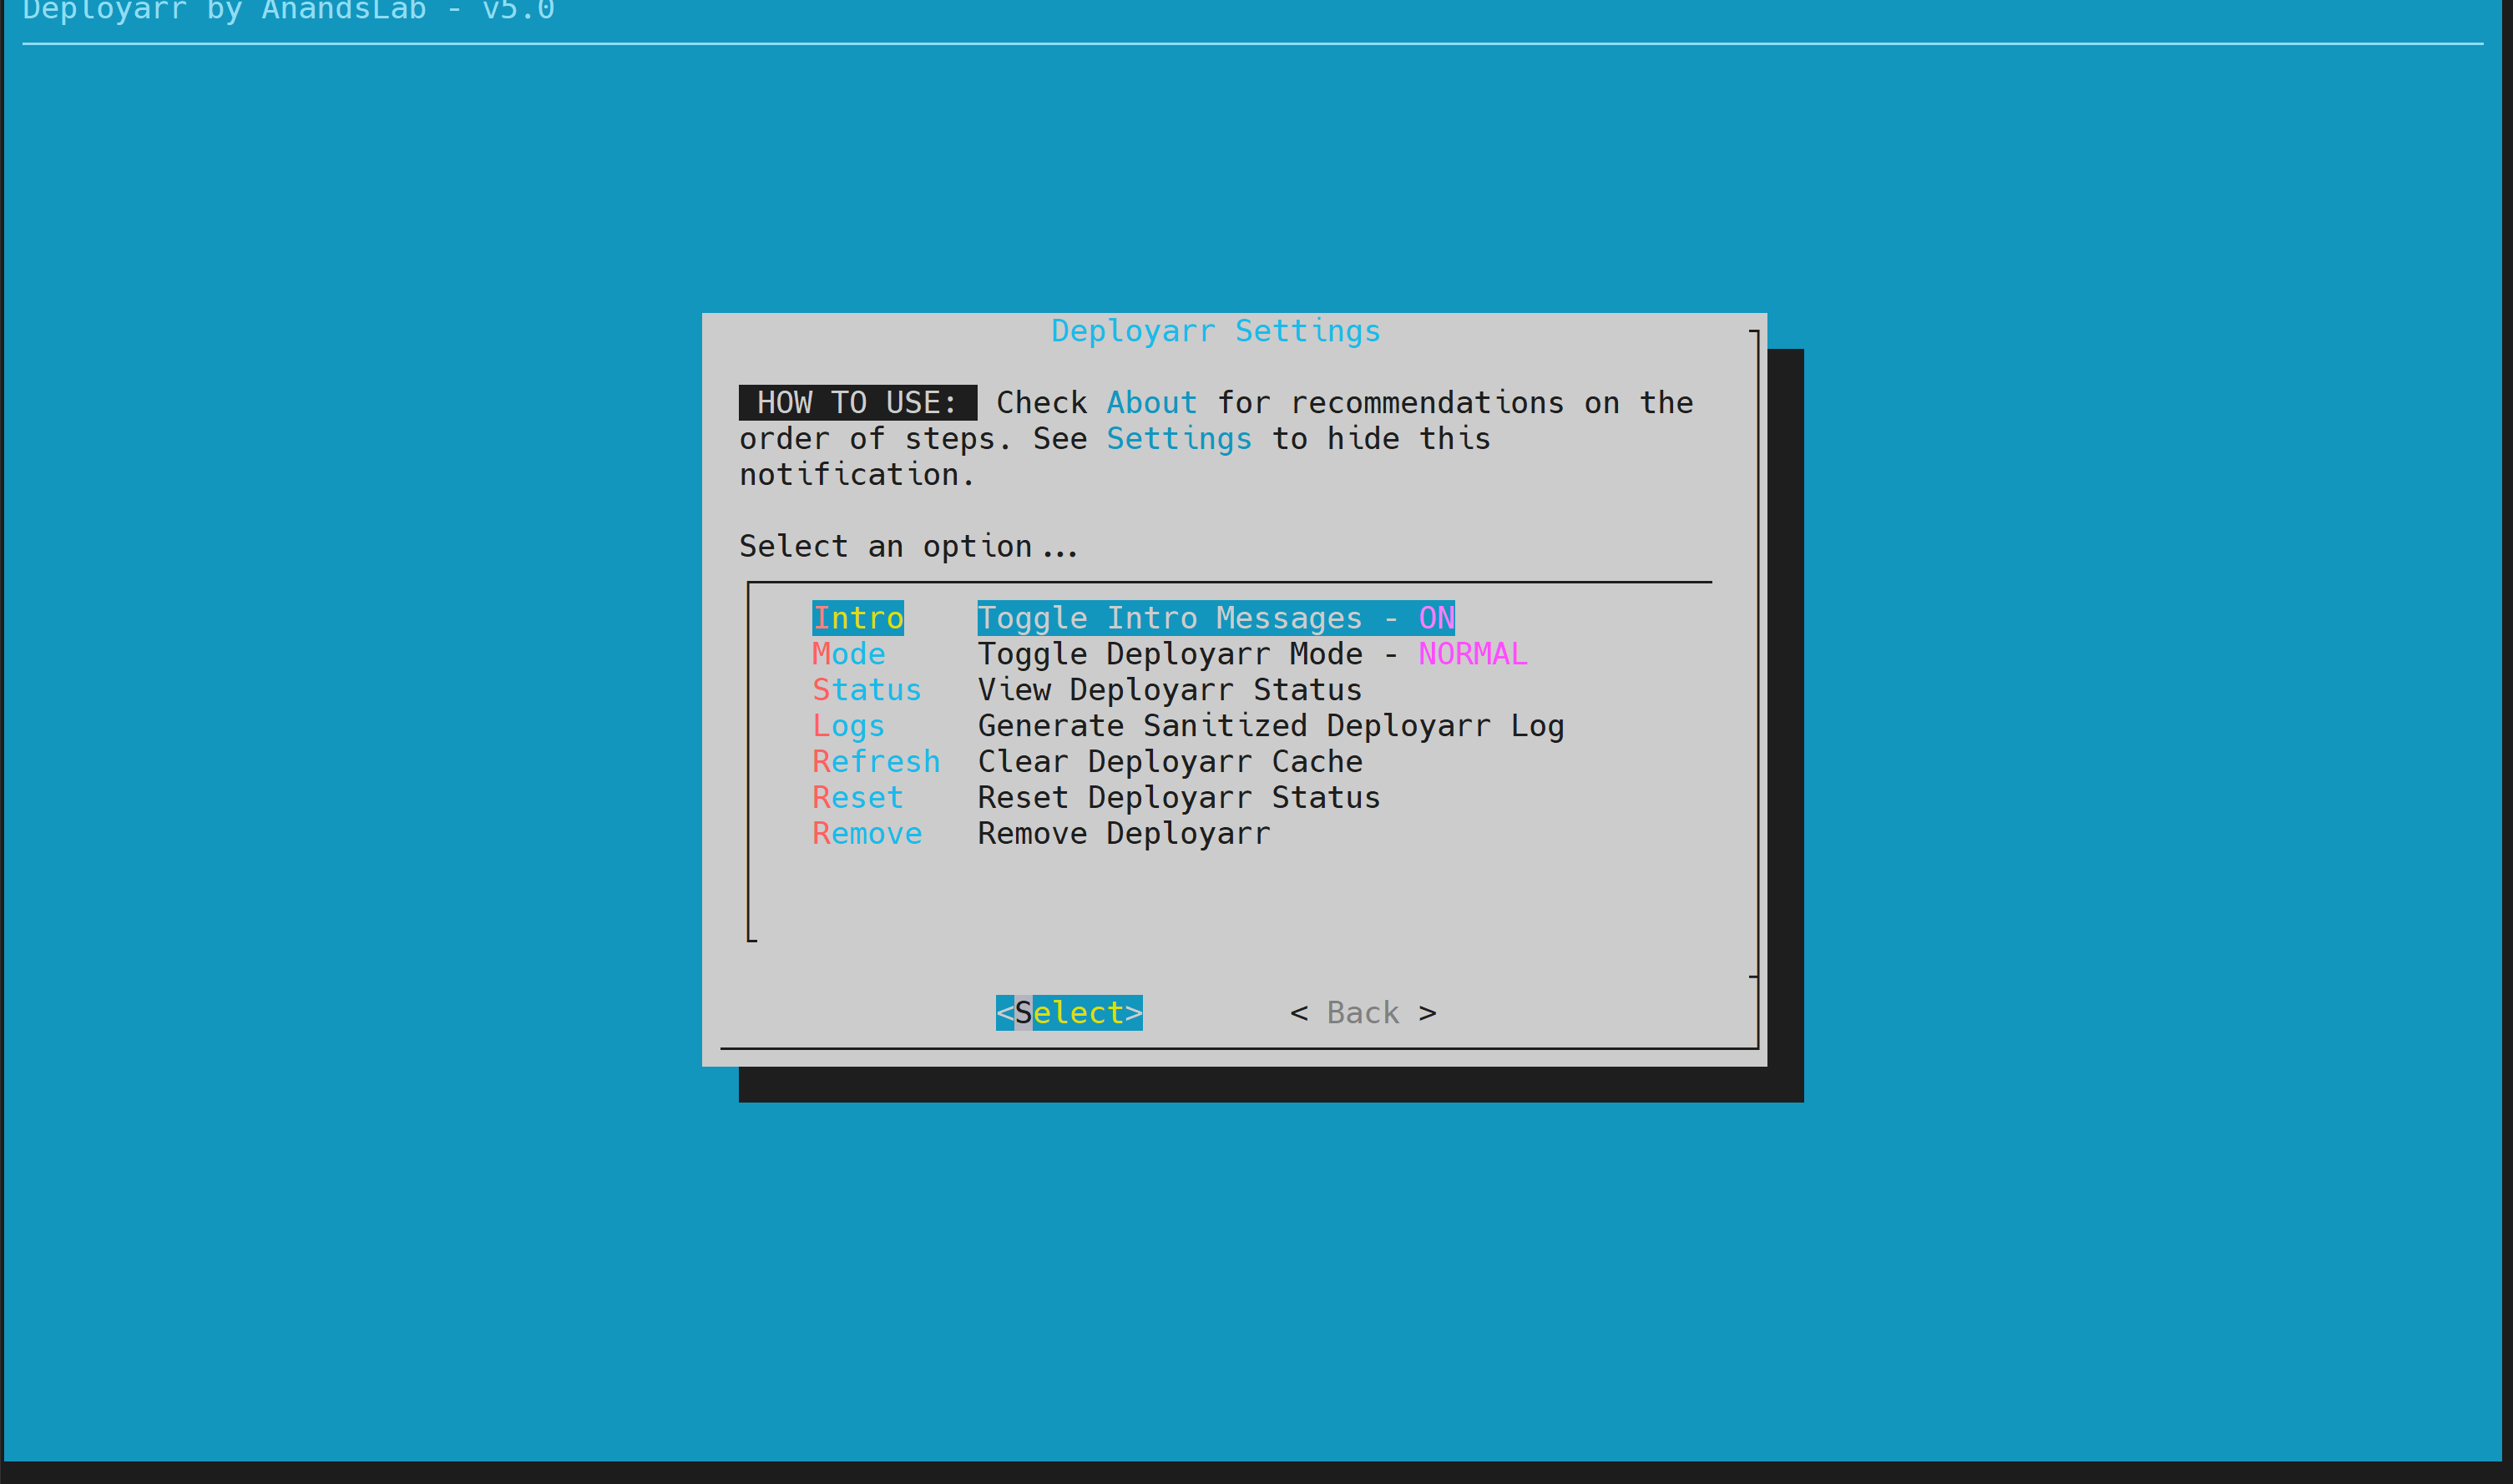Click Reset Deployarr Status description
Screen dimensions: 2513x1484
[x=1178, y=798]
